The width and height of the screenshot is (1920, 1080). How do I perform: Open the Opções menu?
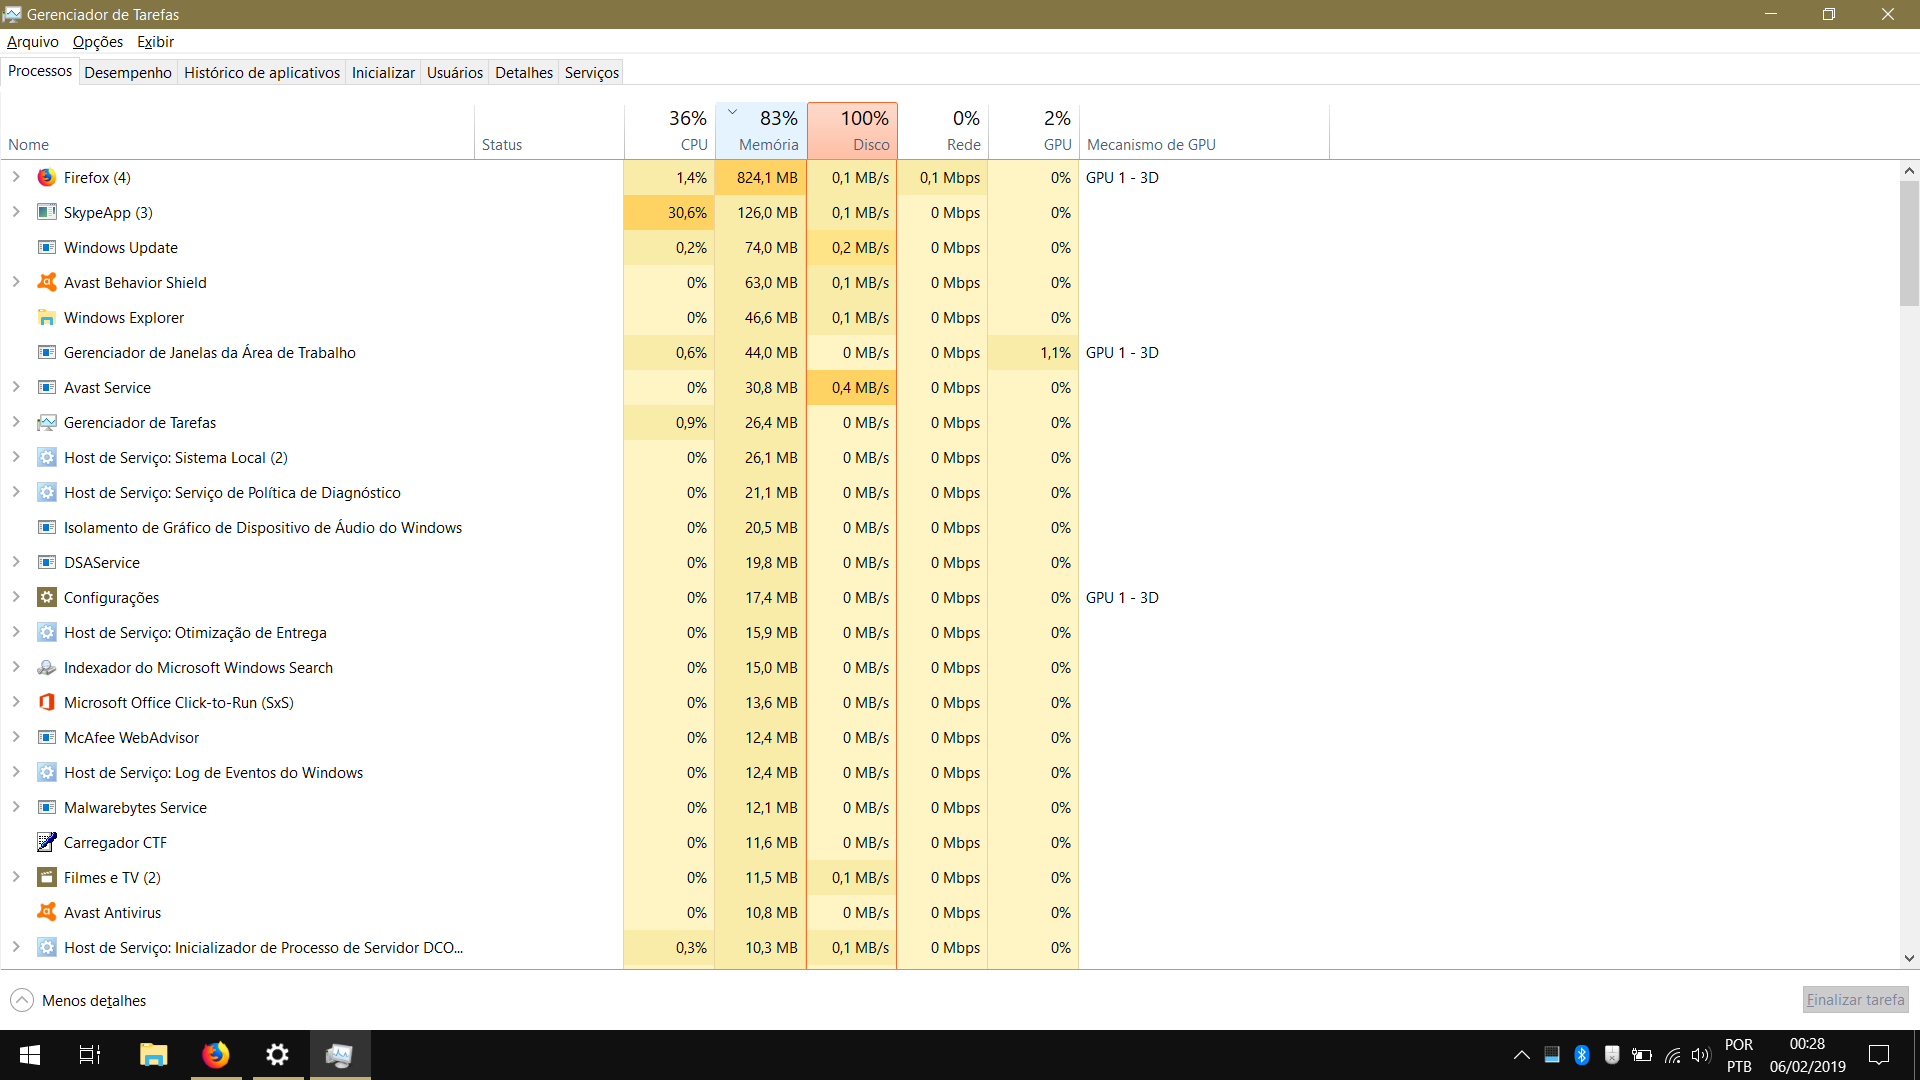tap(98, 42)
